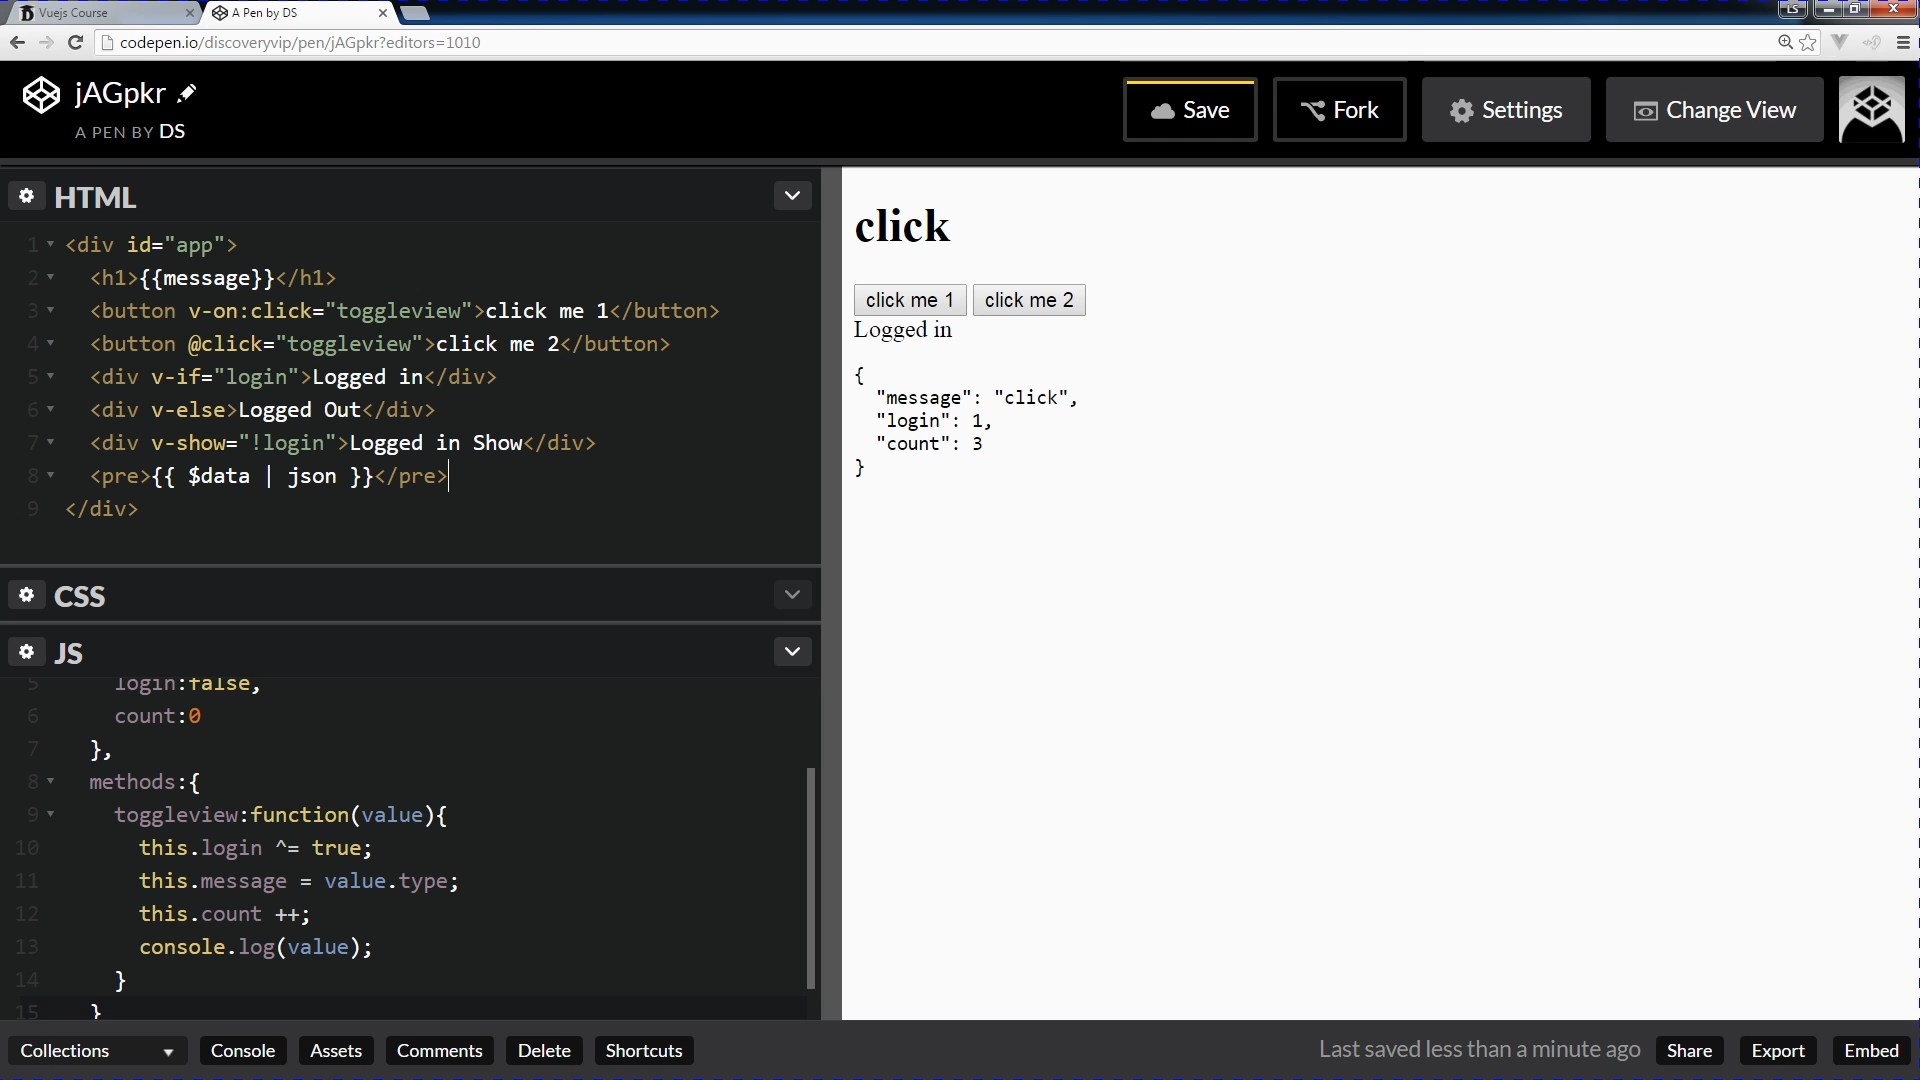
Task: Click the pen title jAGpkr
Action: click(x=120, y=93)
